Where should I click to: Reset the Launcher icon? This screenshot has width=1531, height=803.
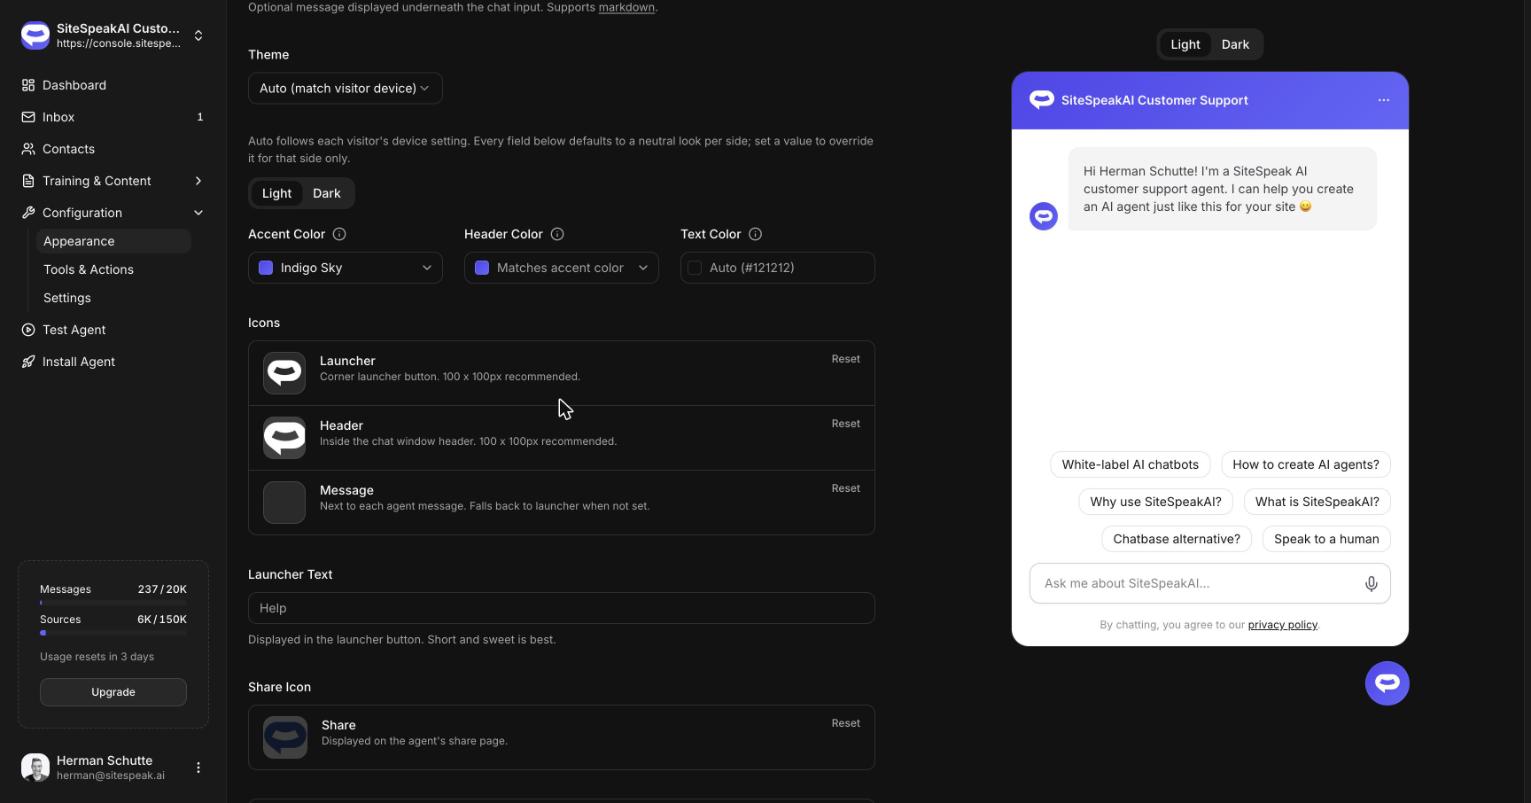click(845, 359)
